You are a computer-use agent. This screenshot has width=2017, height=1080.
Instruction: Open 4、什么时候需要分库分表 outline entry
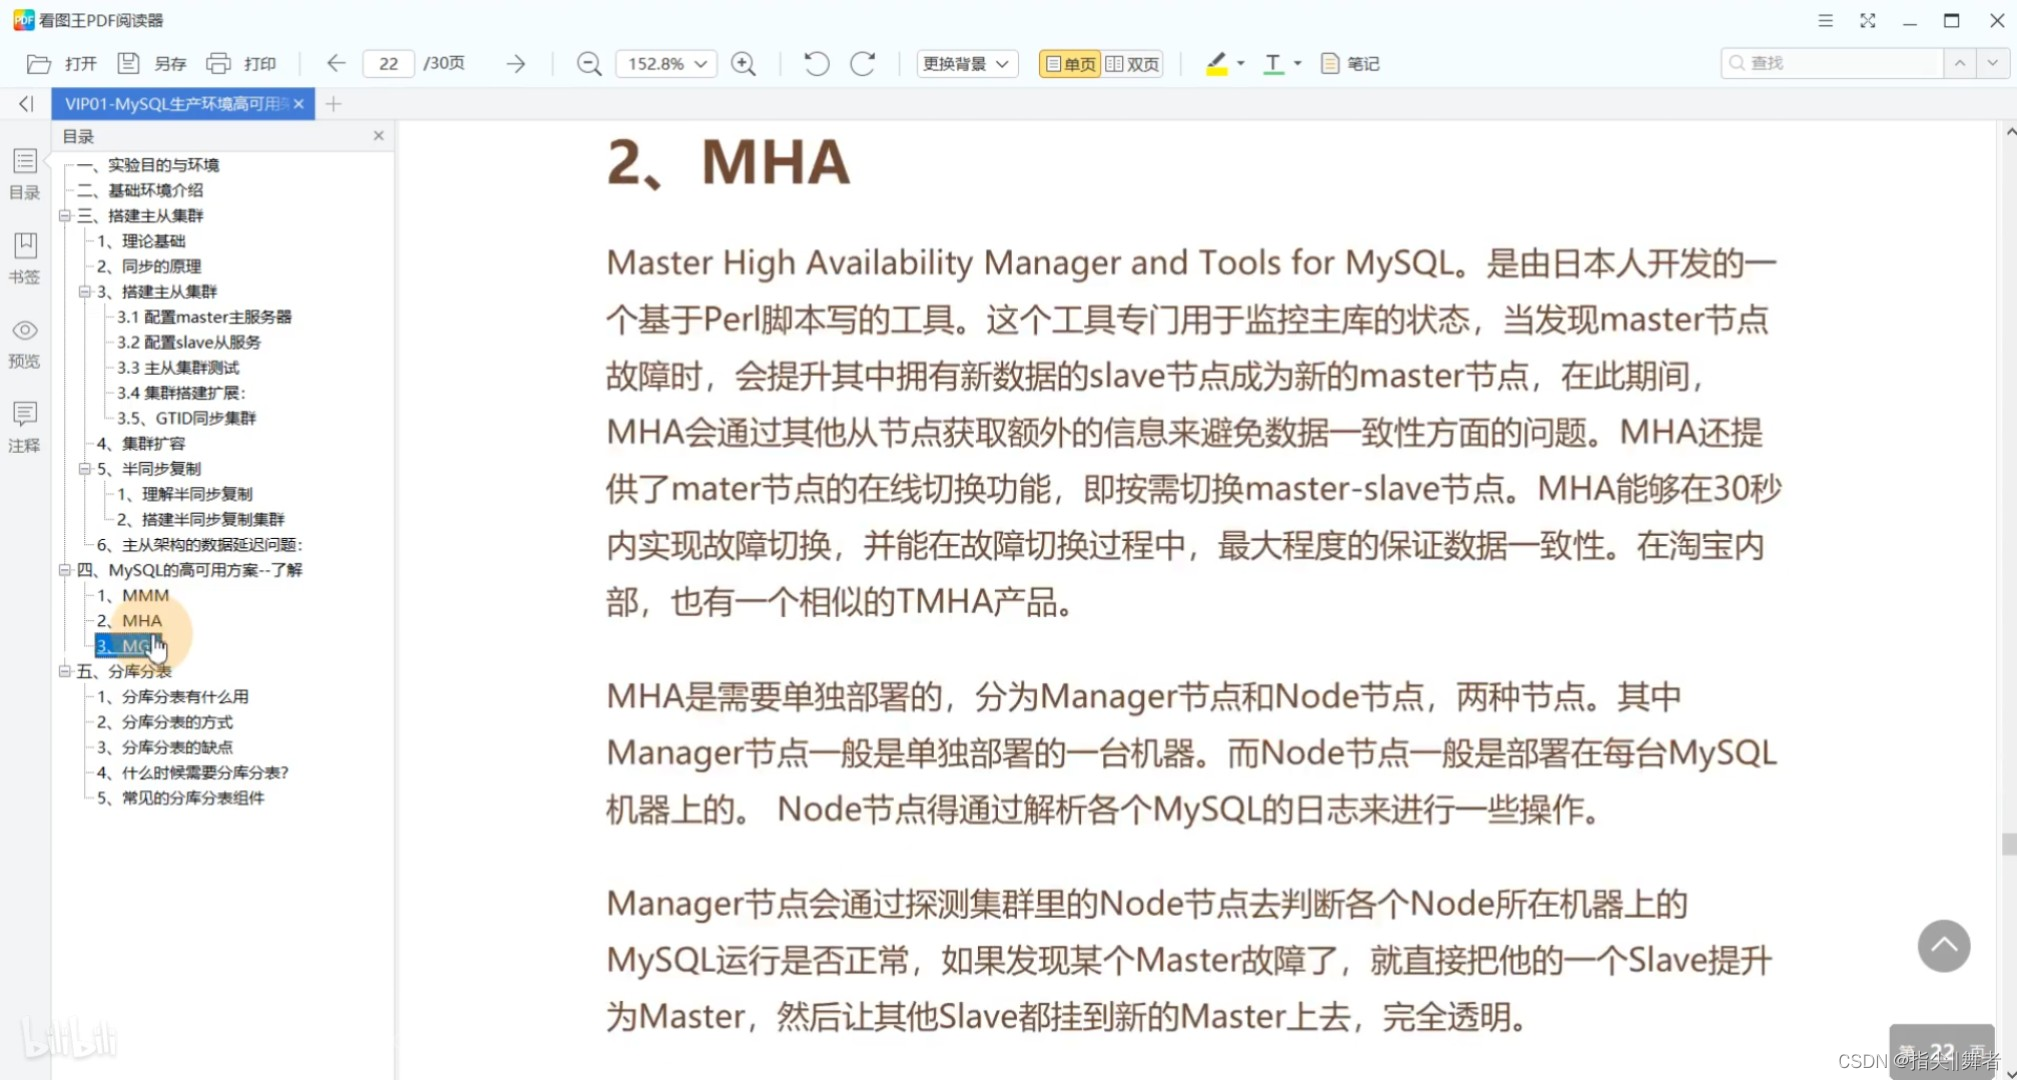193,772
